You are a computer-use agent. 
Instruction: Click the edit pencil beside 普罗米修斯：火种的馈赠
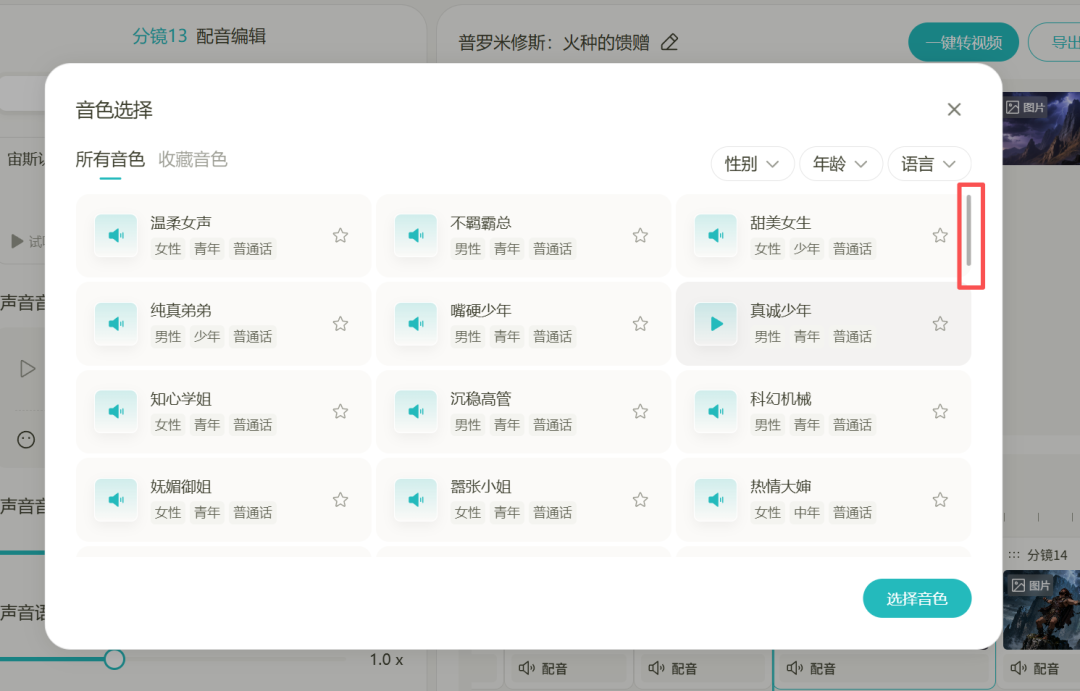coord(669,42)
